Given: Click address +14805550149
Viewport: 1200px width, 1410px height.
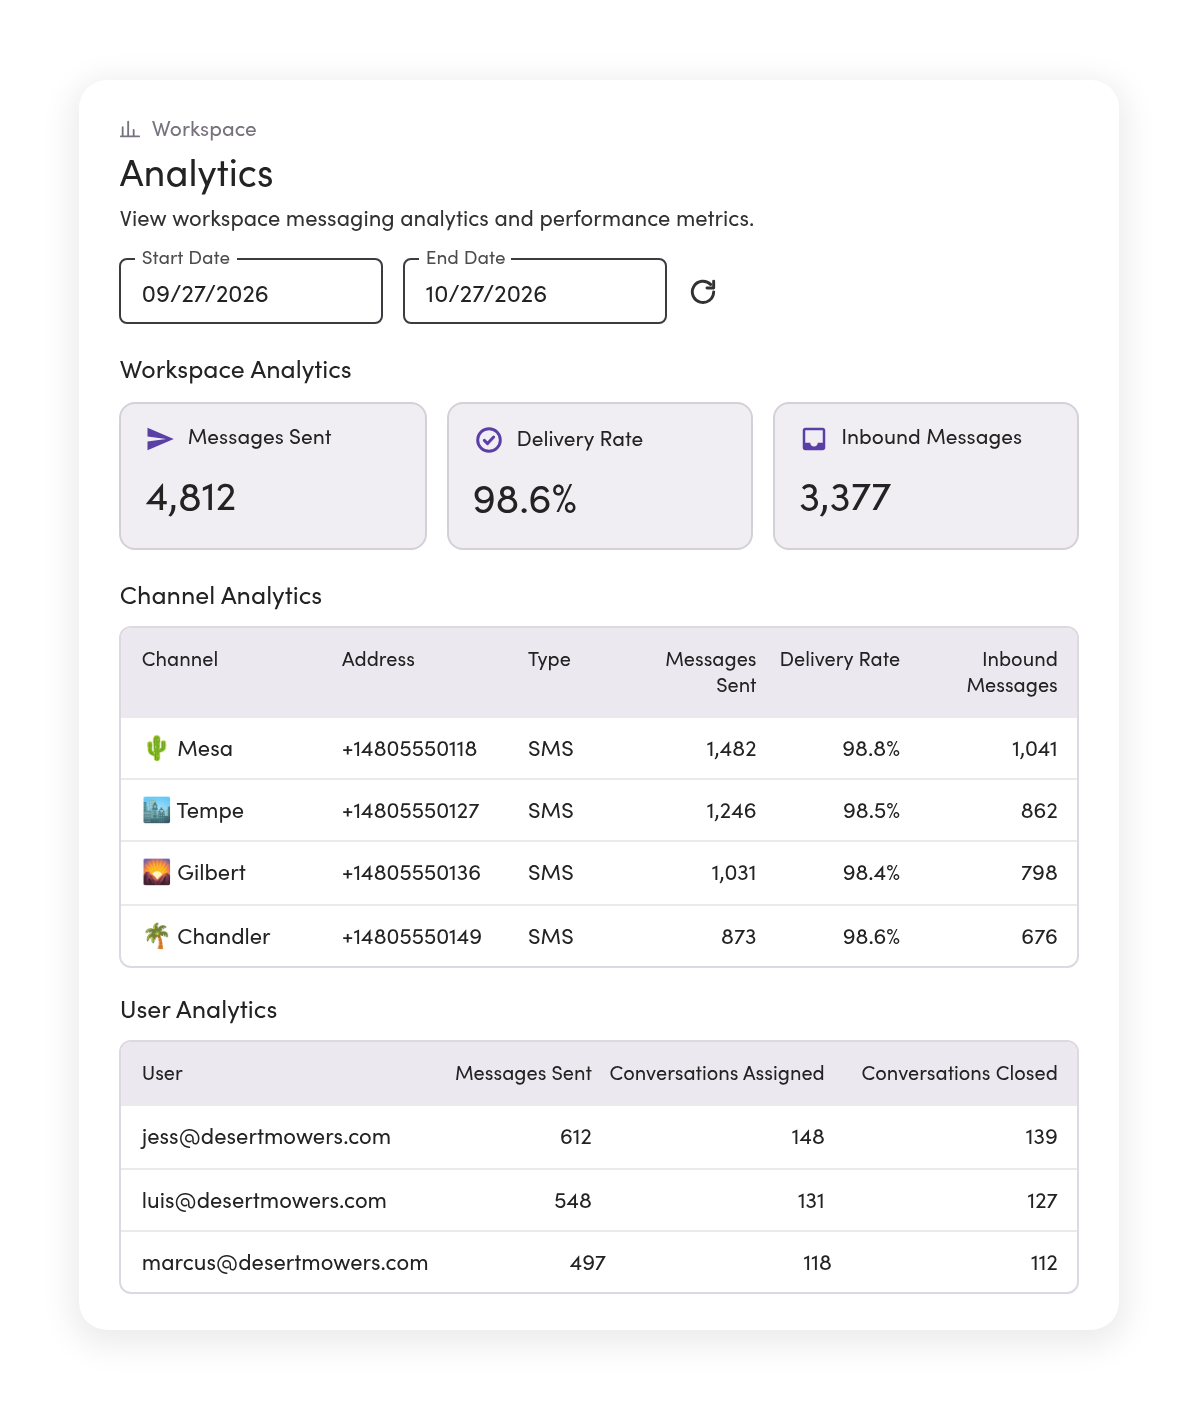Looking at the screenshot, I should click(x=411, y=936).
